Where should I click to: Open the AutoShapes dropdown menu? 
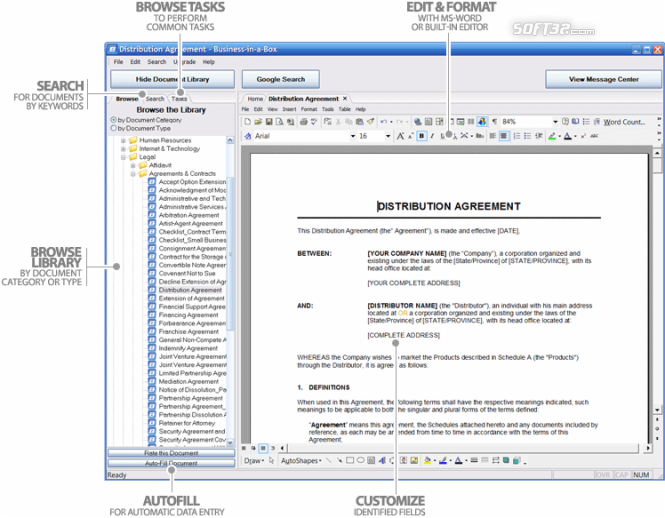click(x=301, y=461)
